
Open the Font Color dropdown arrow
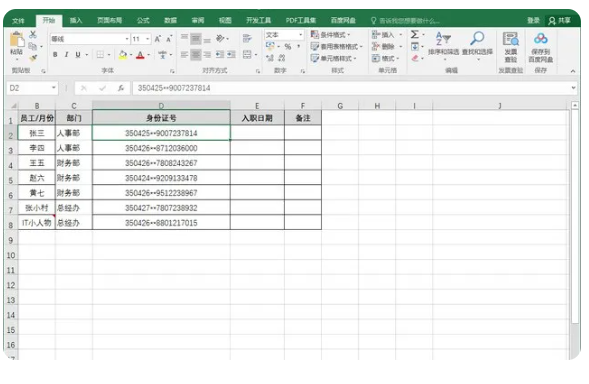pyautogui.click(x=148, y=55)
